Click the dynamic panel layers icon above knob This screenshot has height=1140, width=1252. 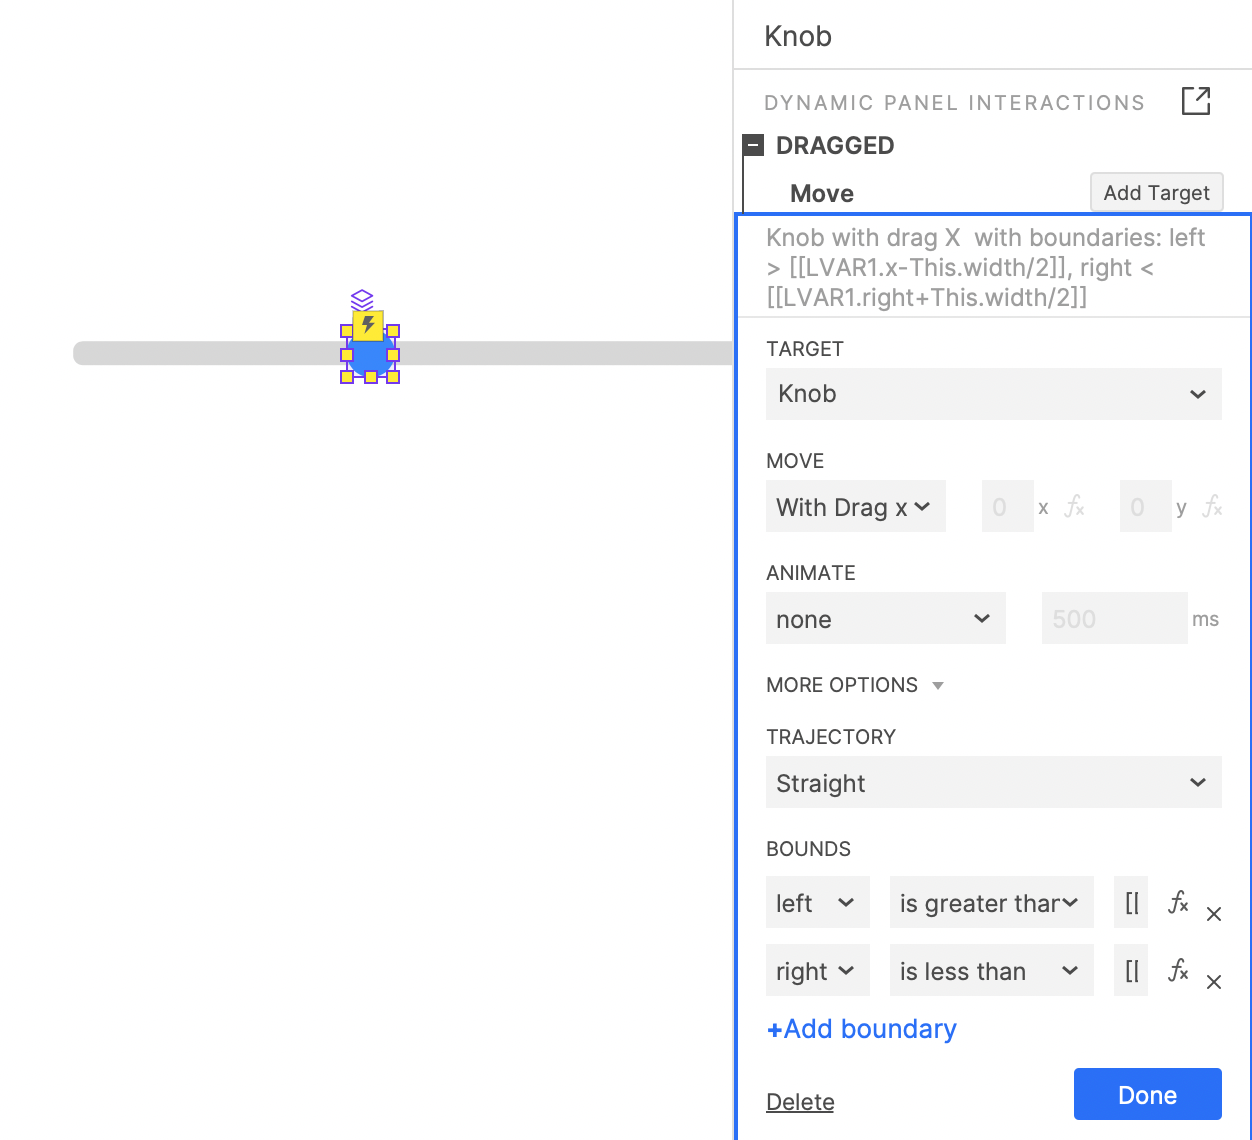click(x=362, y=299)
